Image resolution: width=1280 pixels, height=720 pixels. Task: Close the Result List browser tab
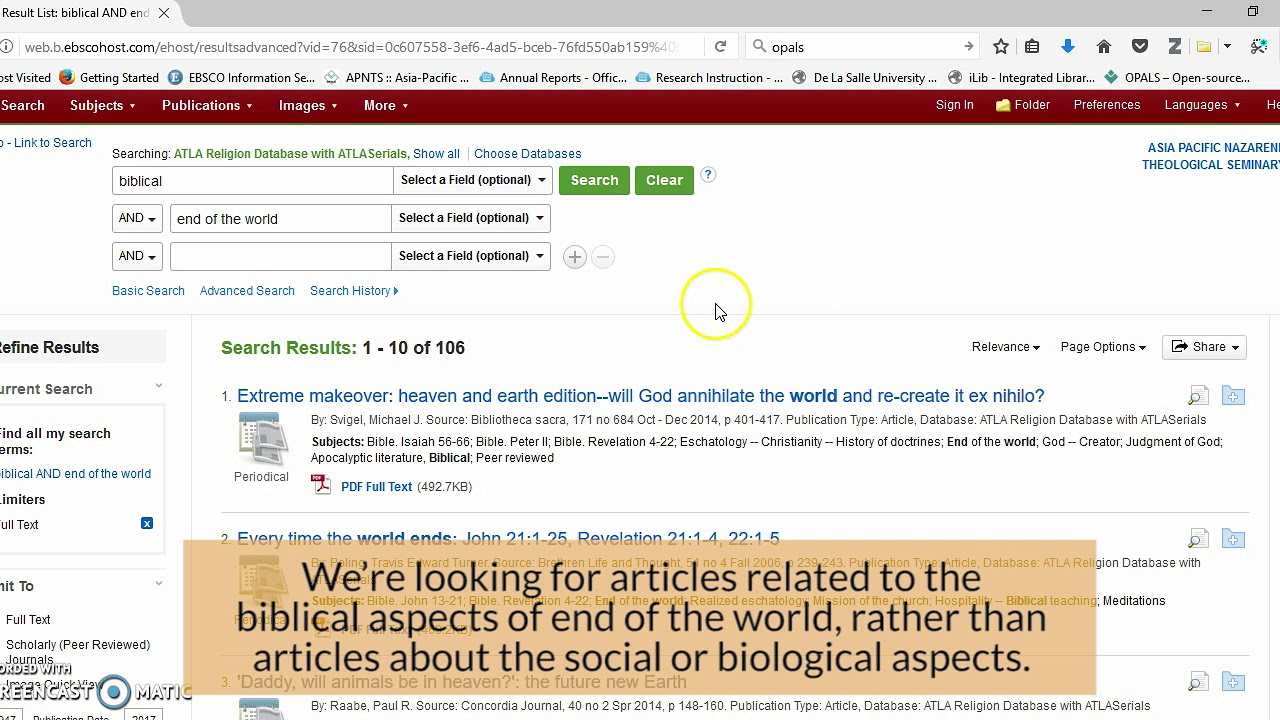click(x=164, y=13)
